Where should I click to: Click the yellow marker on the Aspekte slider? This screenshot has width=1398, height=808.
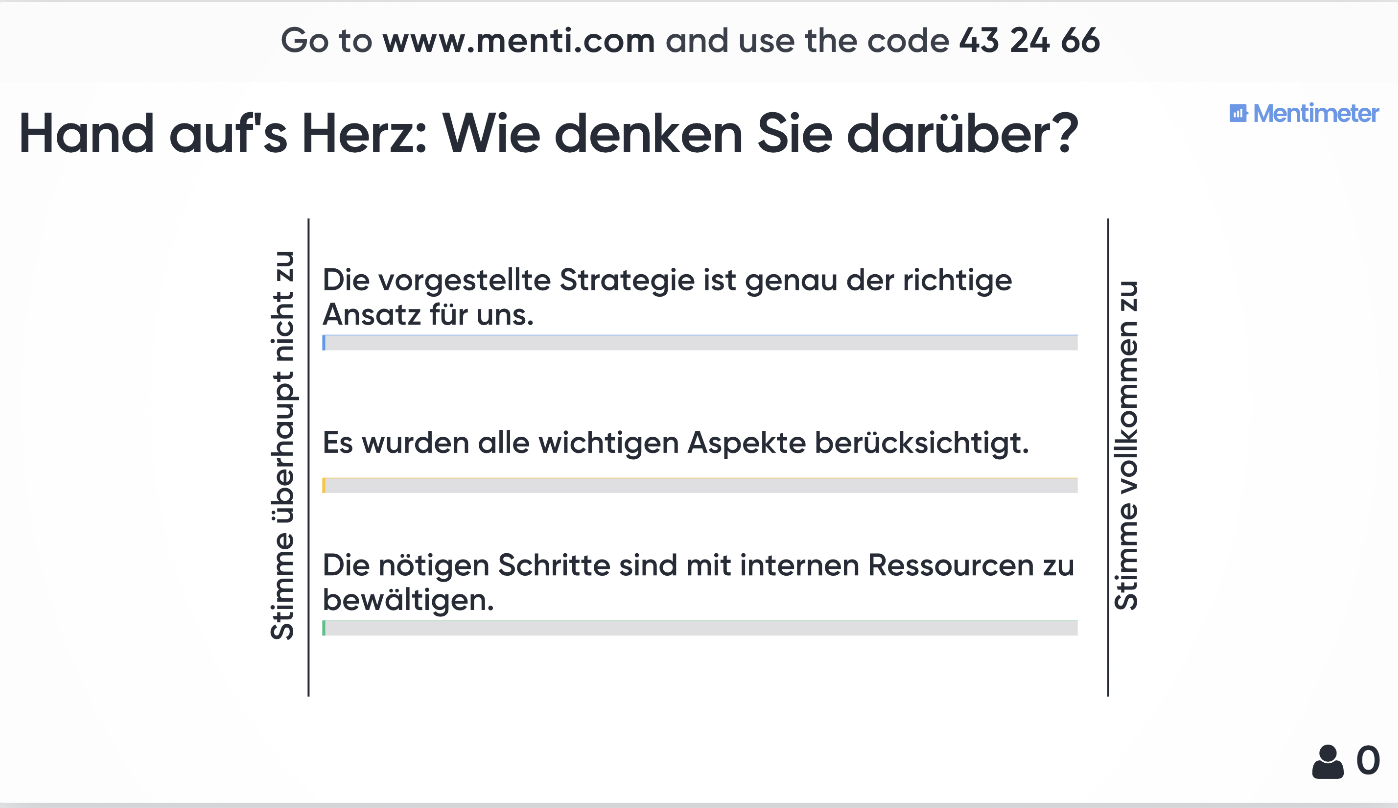pyautogui.click(x=324, y=485)
